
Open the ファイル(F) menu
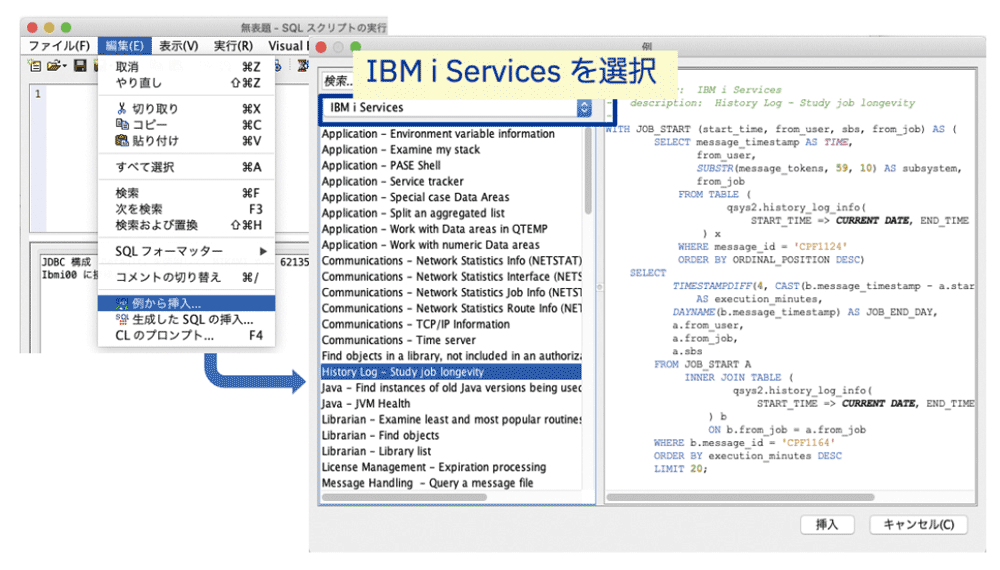pos(59,46)
